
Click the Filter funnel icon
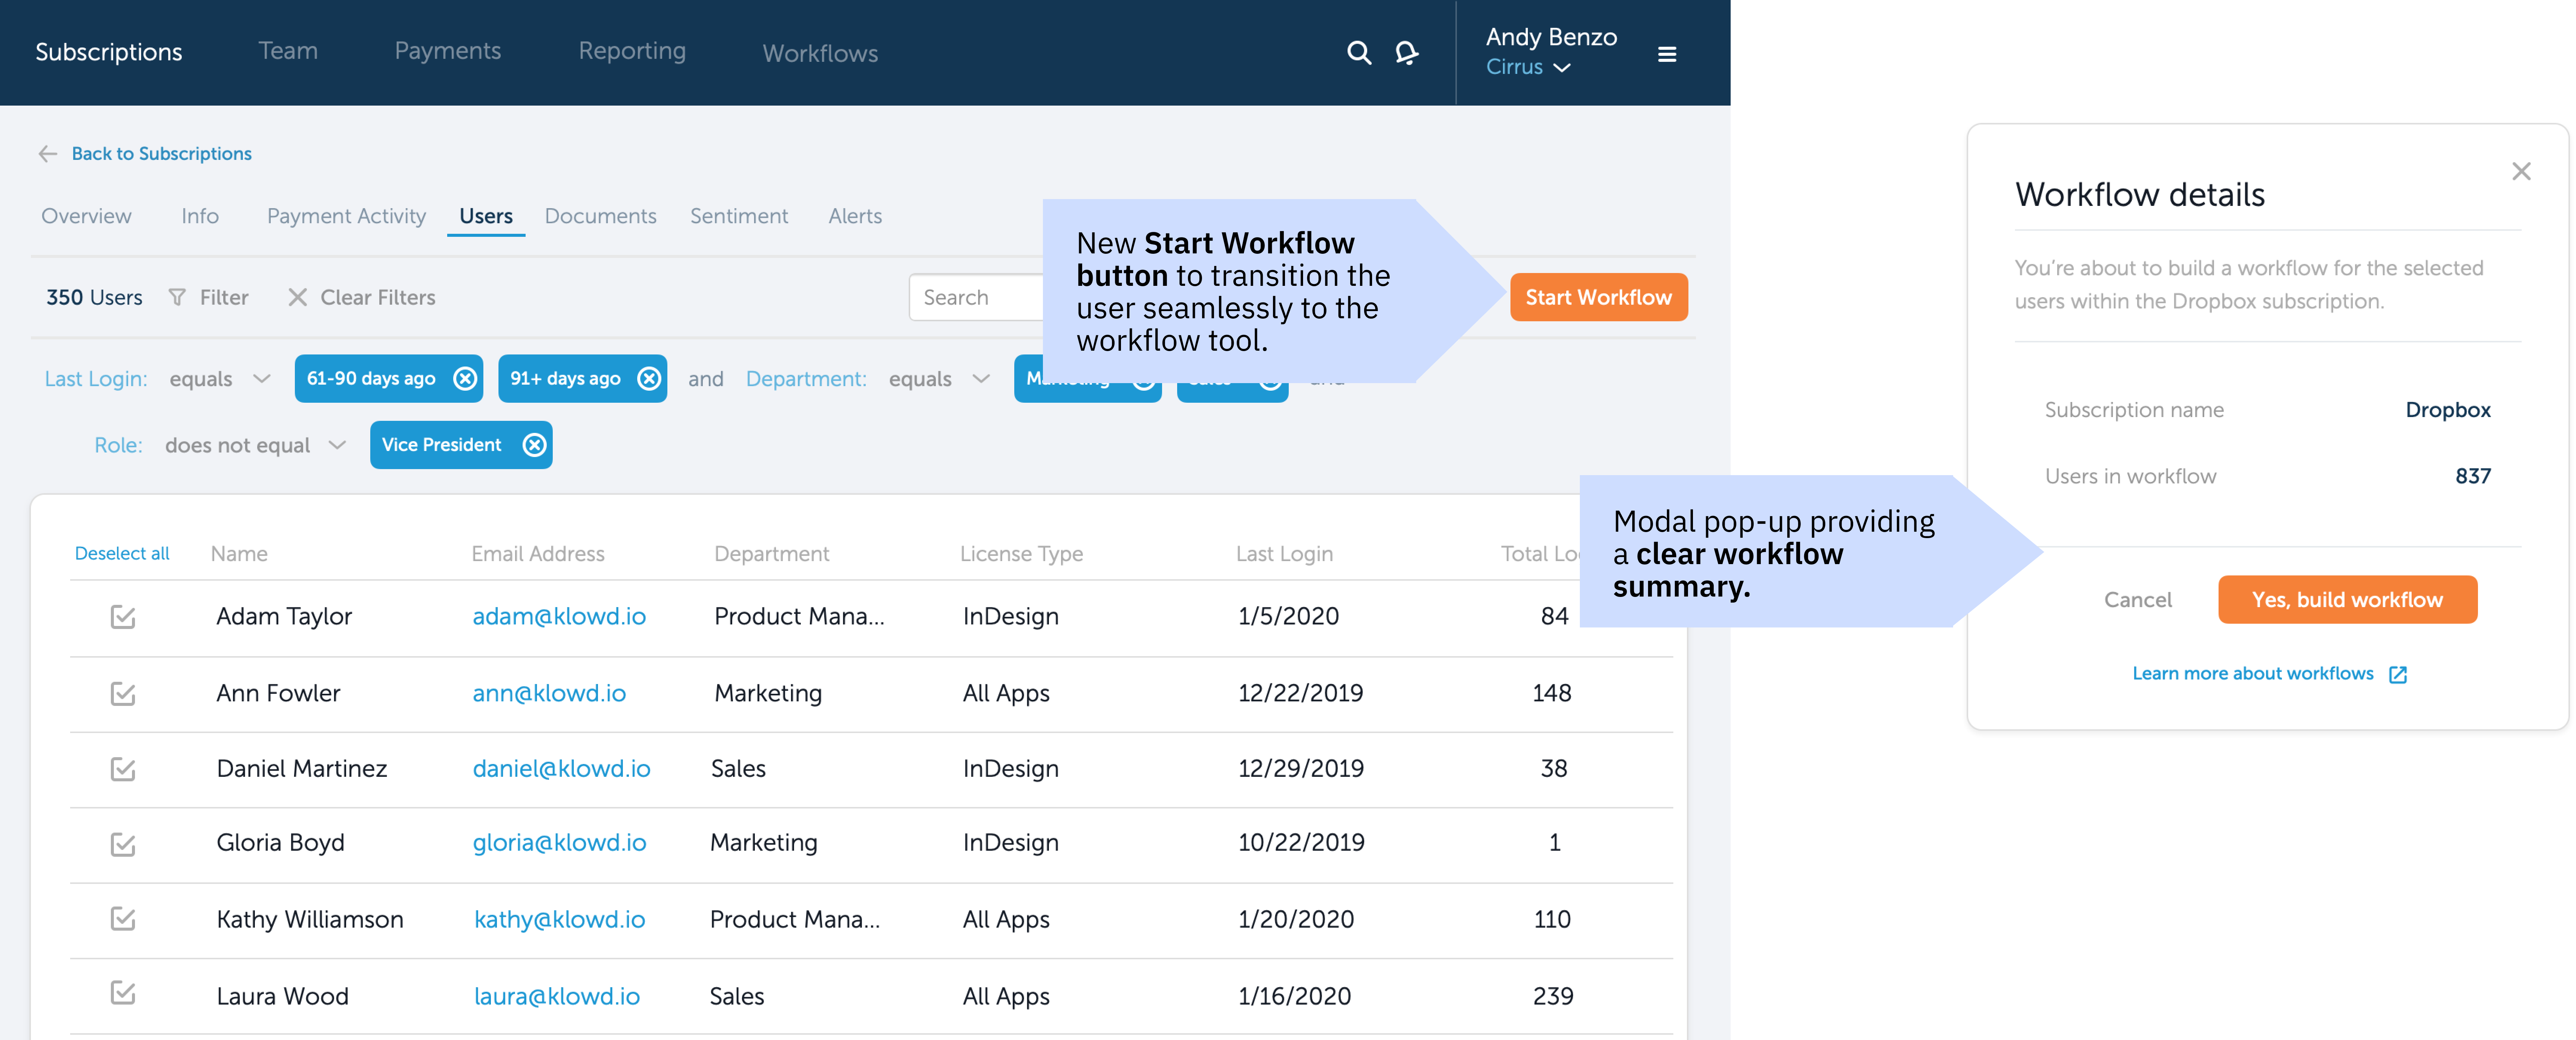click(177, 298)
